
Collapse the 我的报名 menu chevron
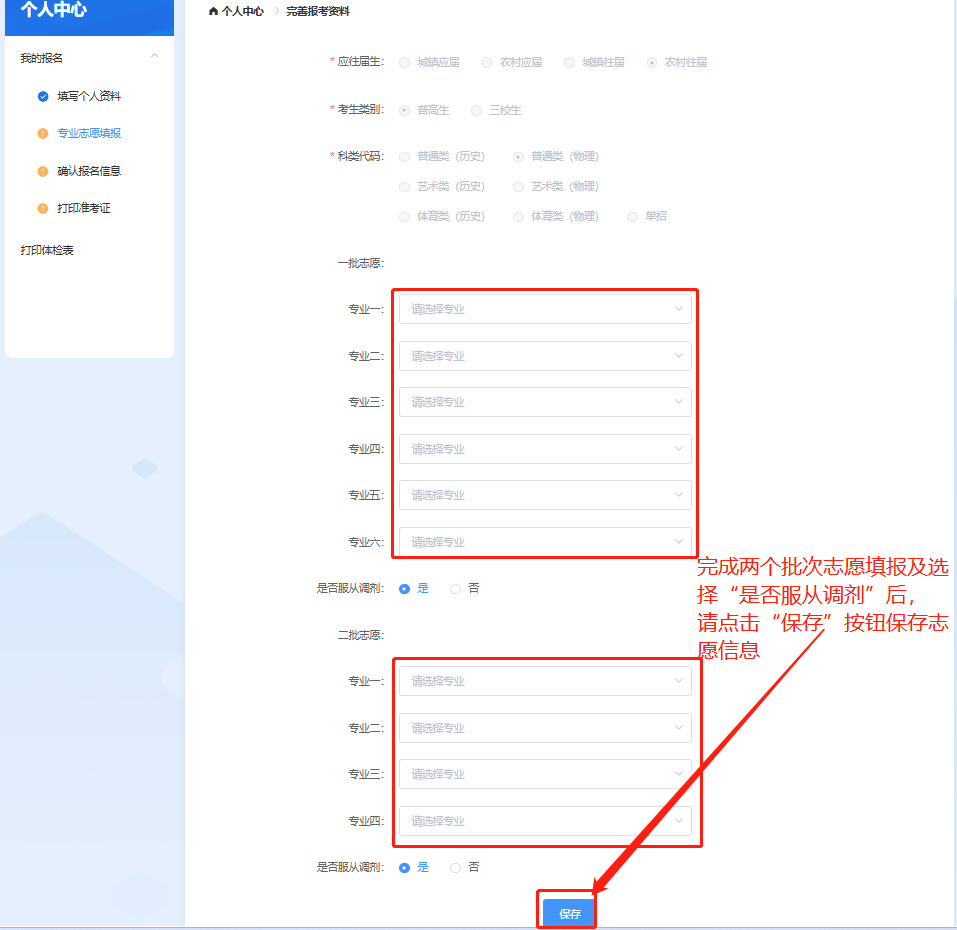(154, 57)
